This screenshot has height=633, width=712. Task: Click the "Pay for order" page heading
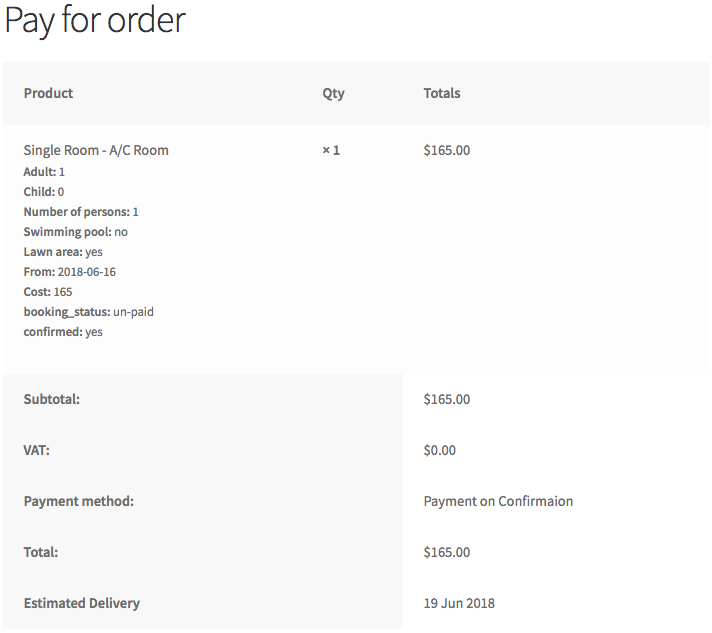point(95,21)
